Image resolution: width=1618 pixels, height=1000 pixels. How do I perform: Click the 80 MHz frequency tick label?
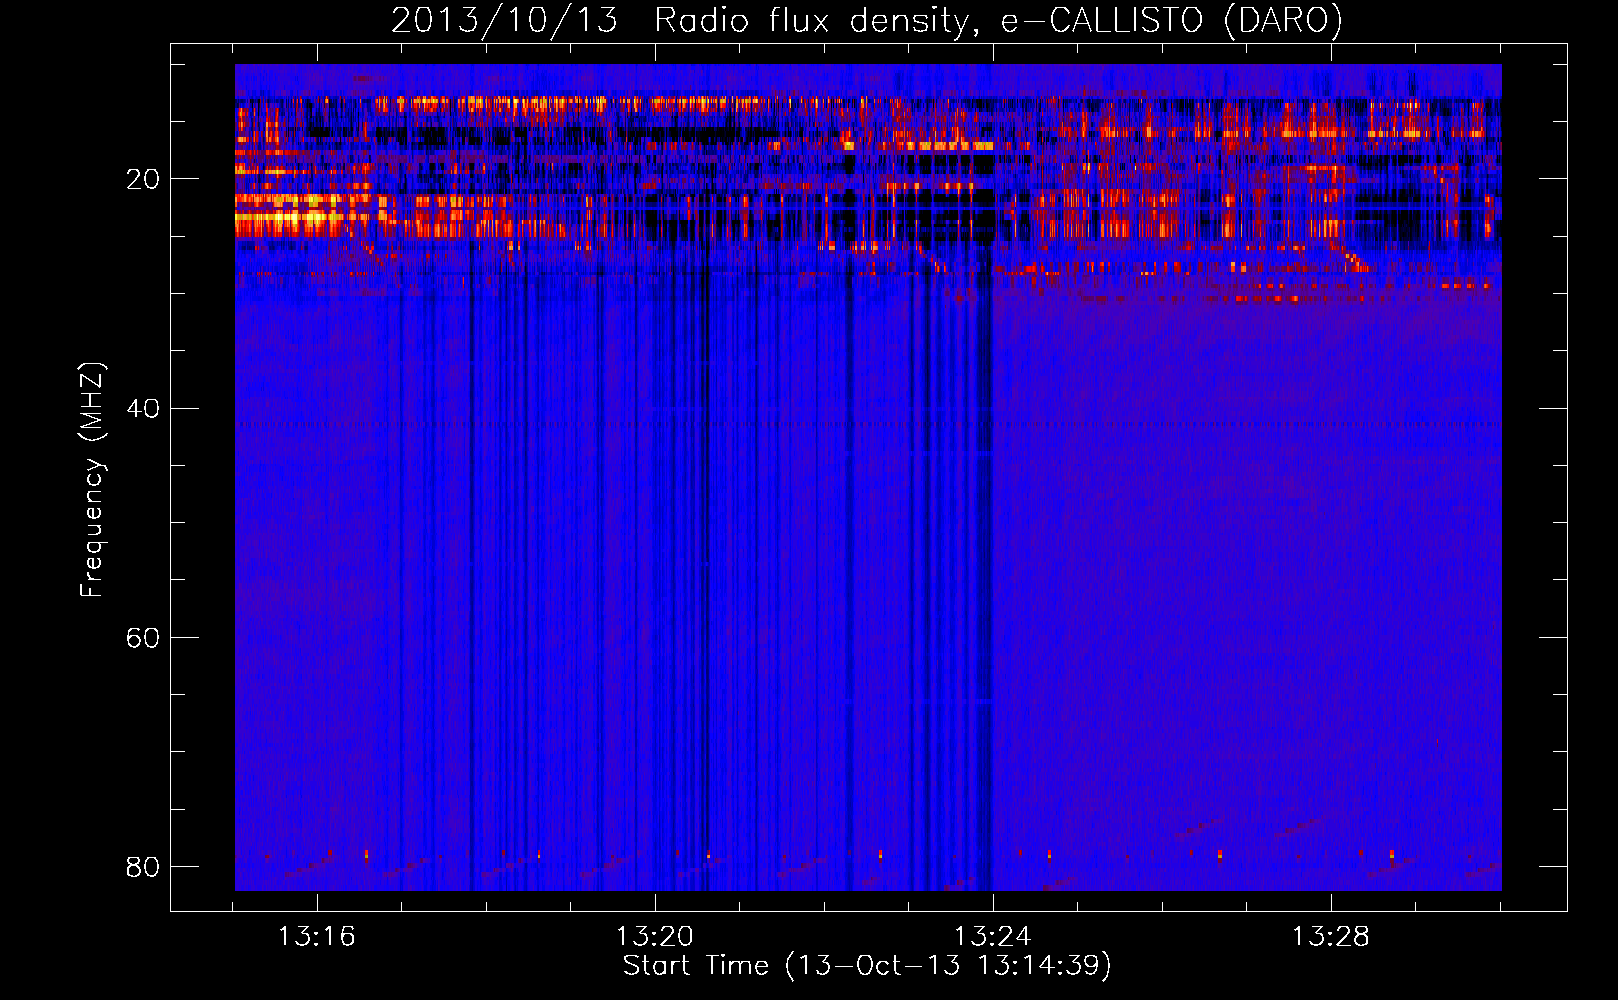[x=143, y=866]
